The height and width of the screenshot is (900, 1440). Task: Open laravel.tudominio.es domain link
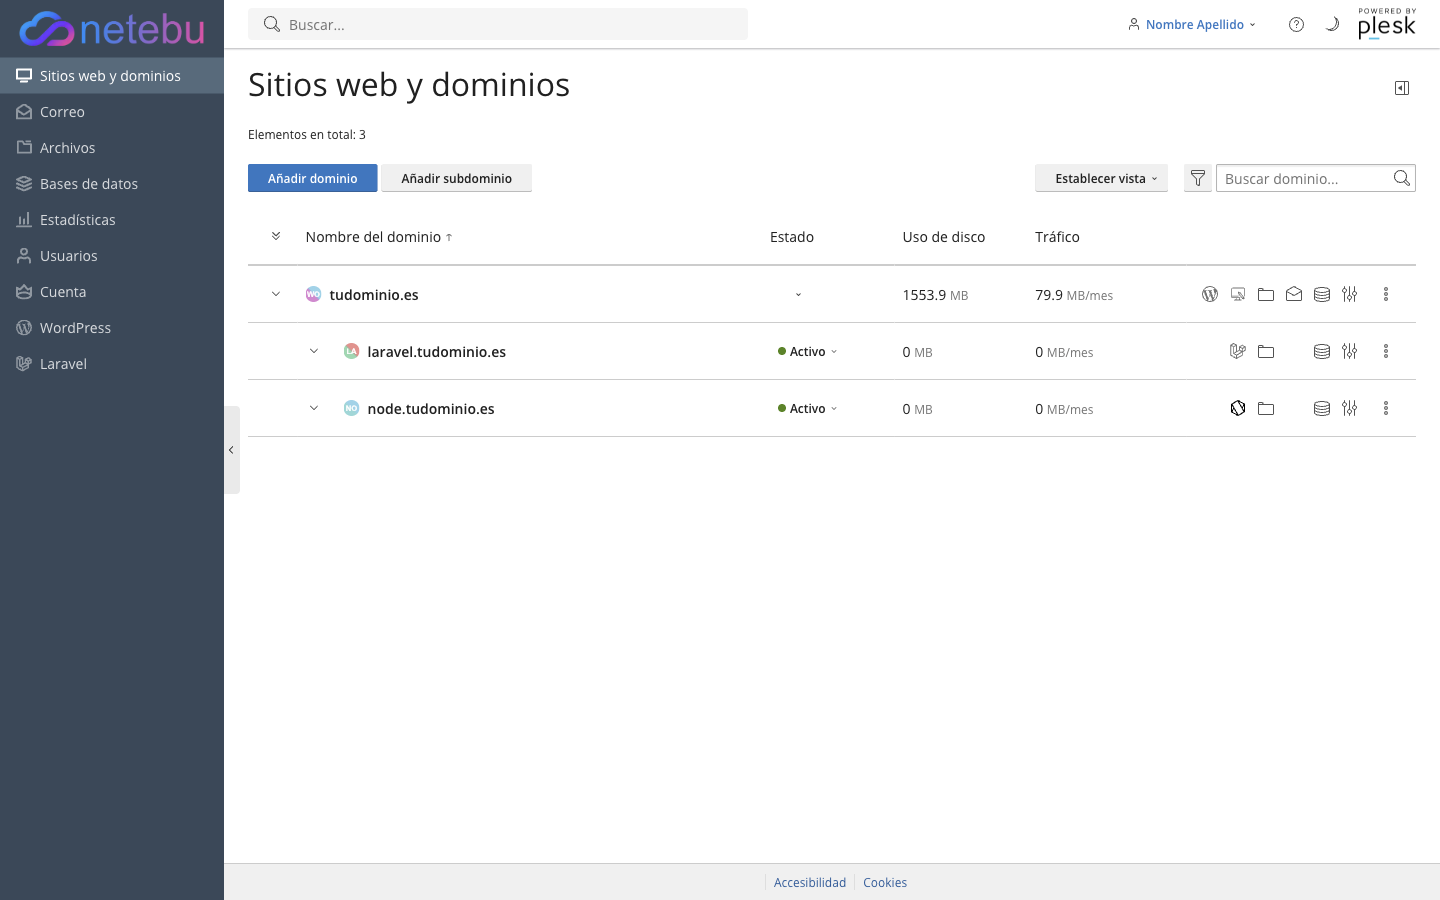(437, 352)
